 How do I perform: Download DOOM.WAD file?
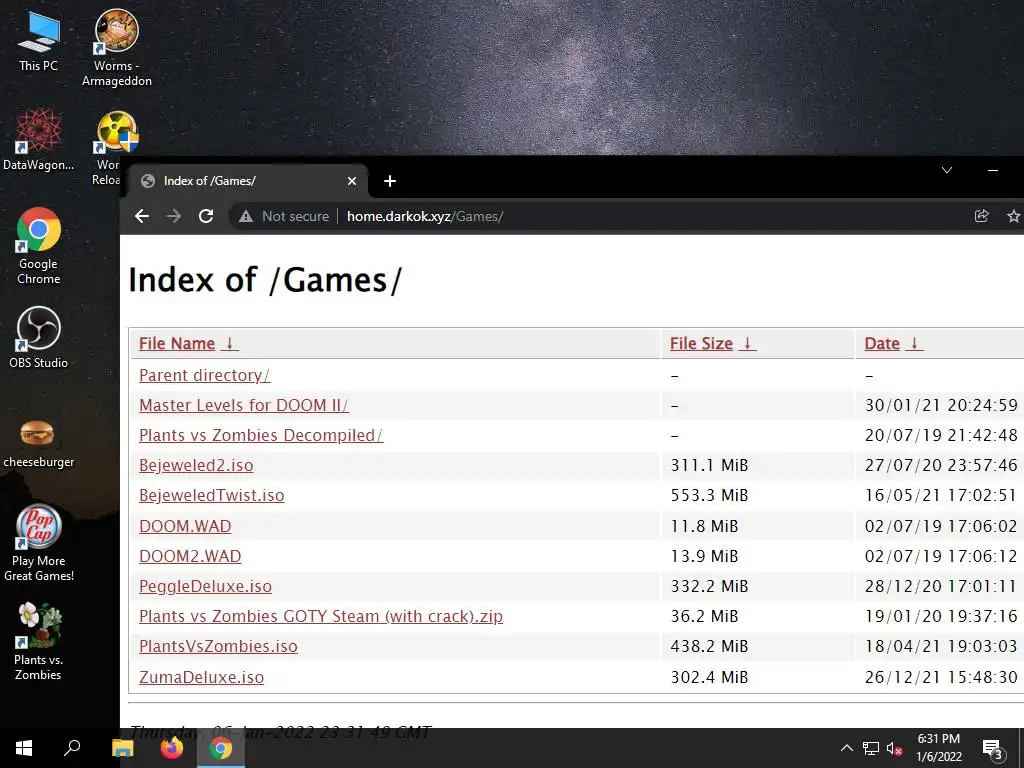tap(185, 526)
